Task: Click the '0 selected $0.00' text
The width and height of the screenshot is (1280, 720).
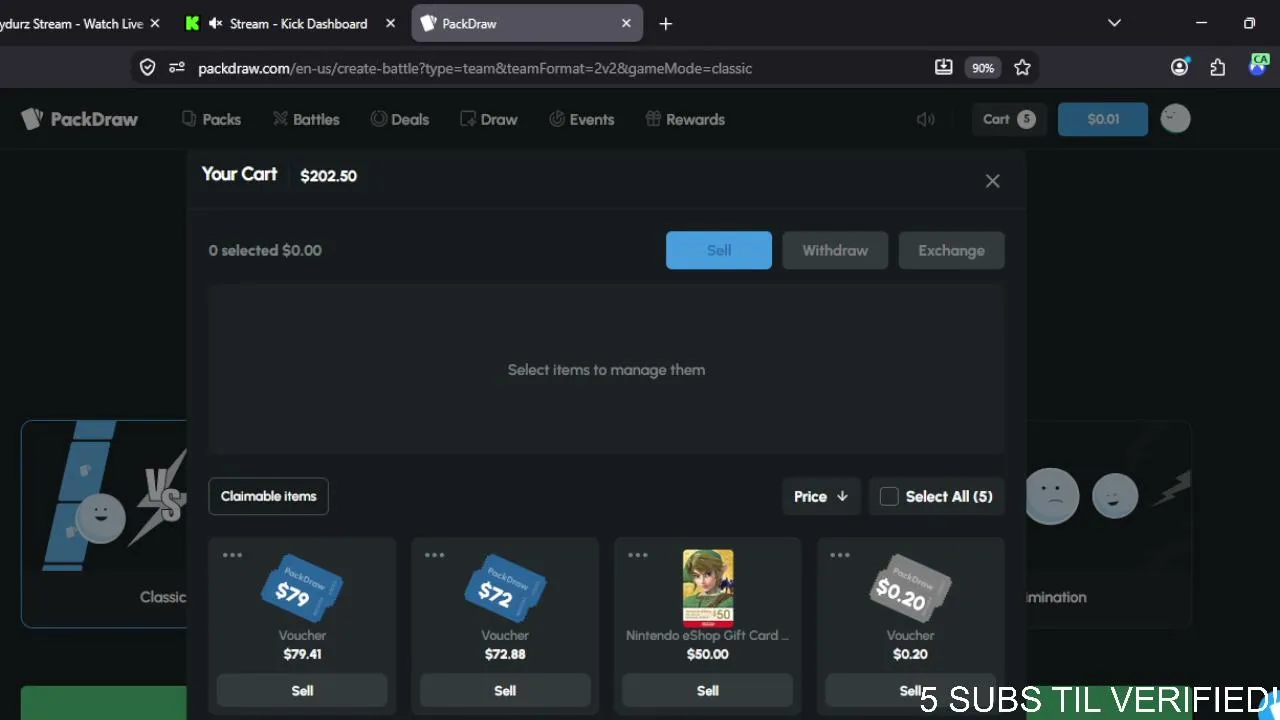Action: pos(265,250)
